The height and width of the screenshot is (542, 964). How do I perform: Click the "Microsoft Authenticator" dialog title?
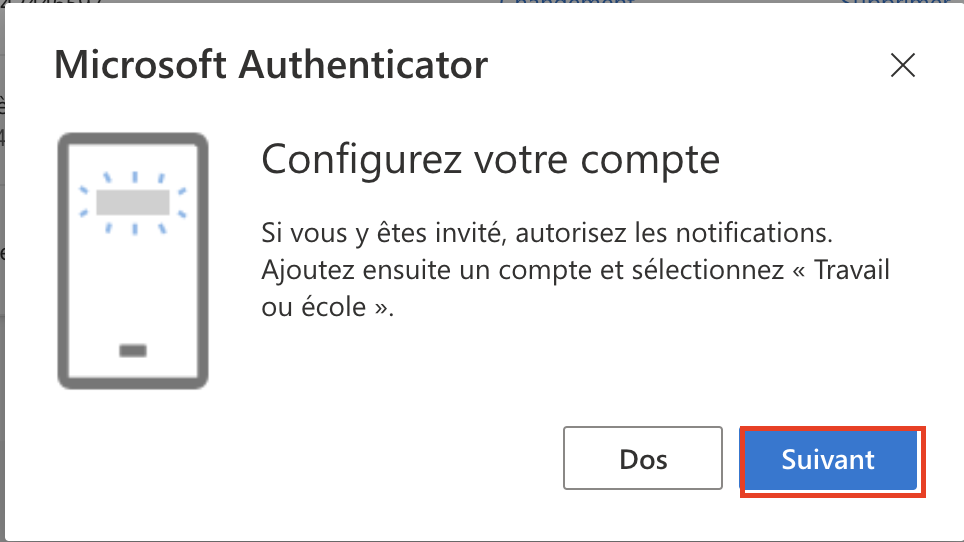click(x=271, y=66)
